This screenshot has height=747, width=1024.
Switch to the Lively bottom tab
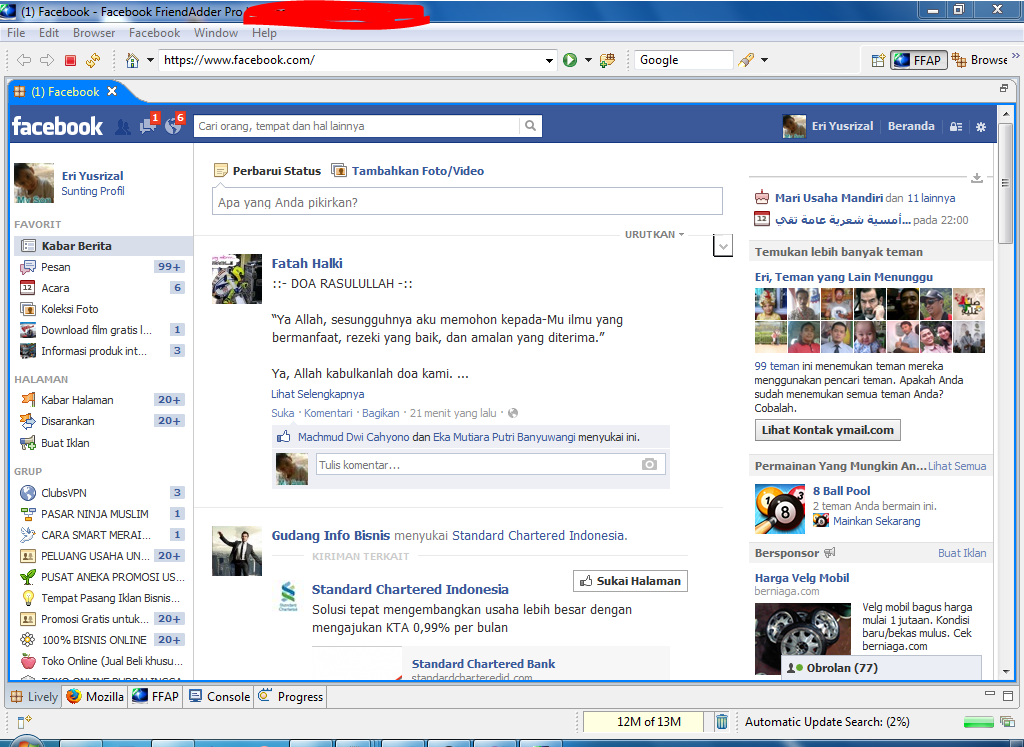(x=34, y=697)
